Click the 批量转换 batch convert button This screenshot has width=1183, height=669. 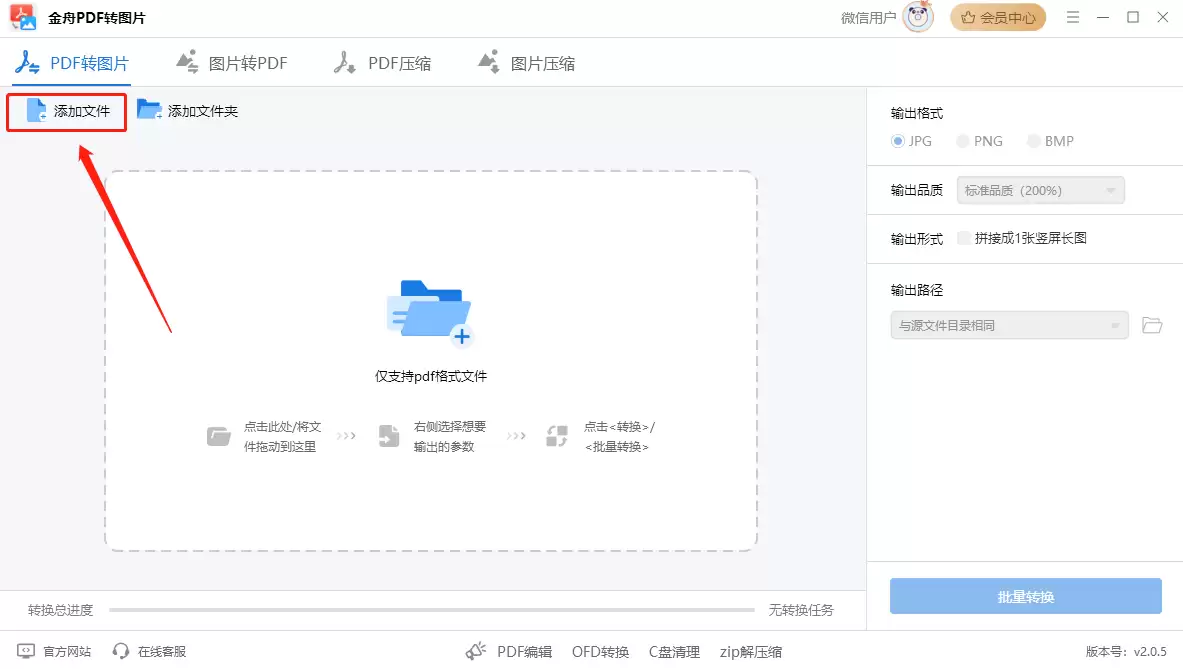point(1025,596)
